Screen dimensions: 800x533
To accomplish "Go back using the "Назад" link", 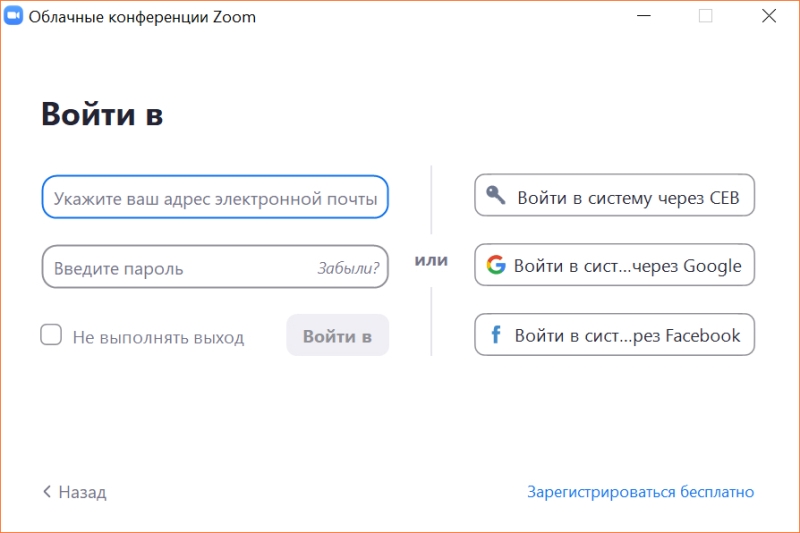I will click(x=75, y=492).
